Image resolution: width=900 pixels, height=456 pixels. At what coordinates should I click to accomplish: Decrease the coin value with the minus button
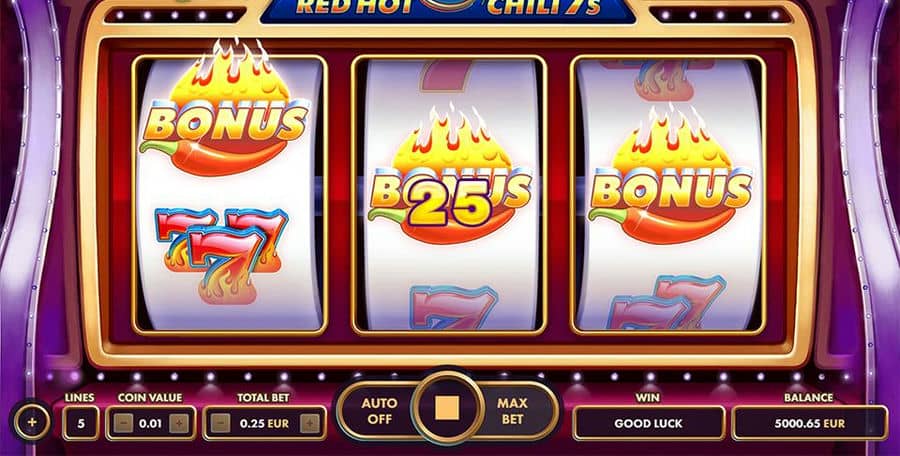coord(123,424)
